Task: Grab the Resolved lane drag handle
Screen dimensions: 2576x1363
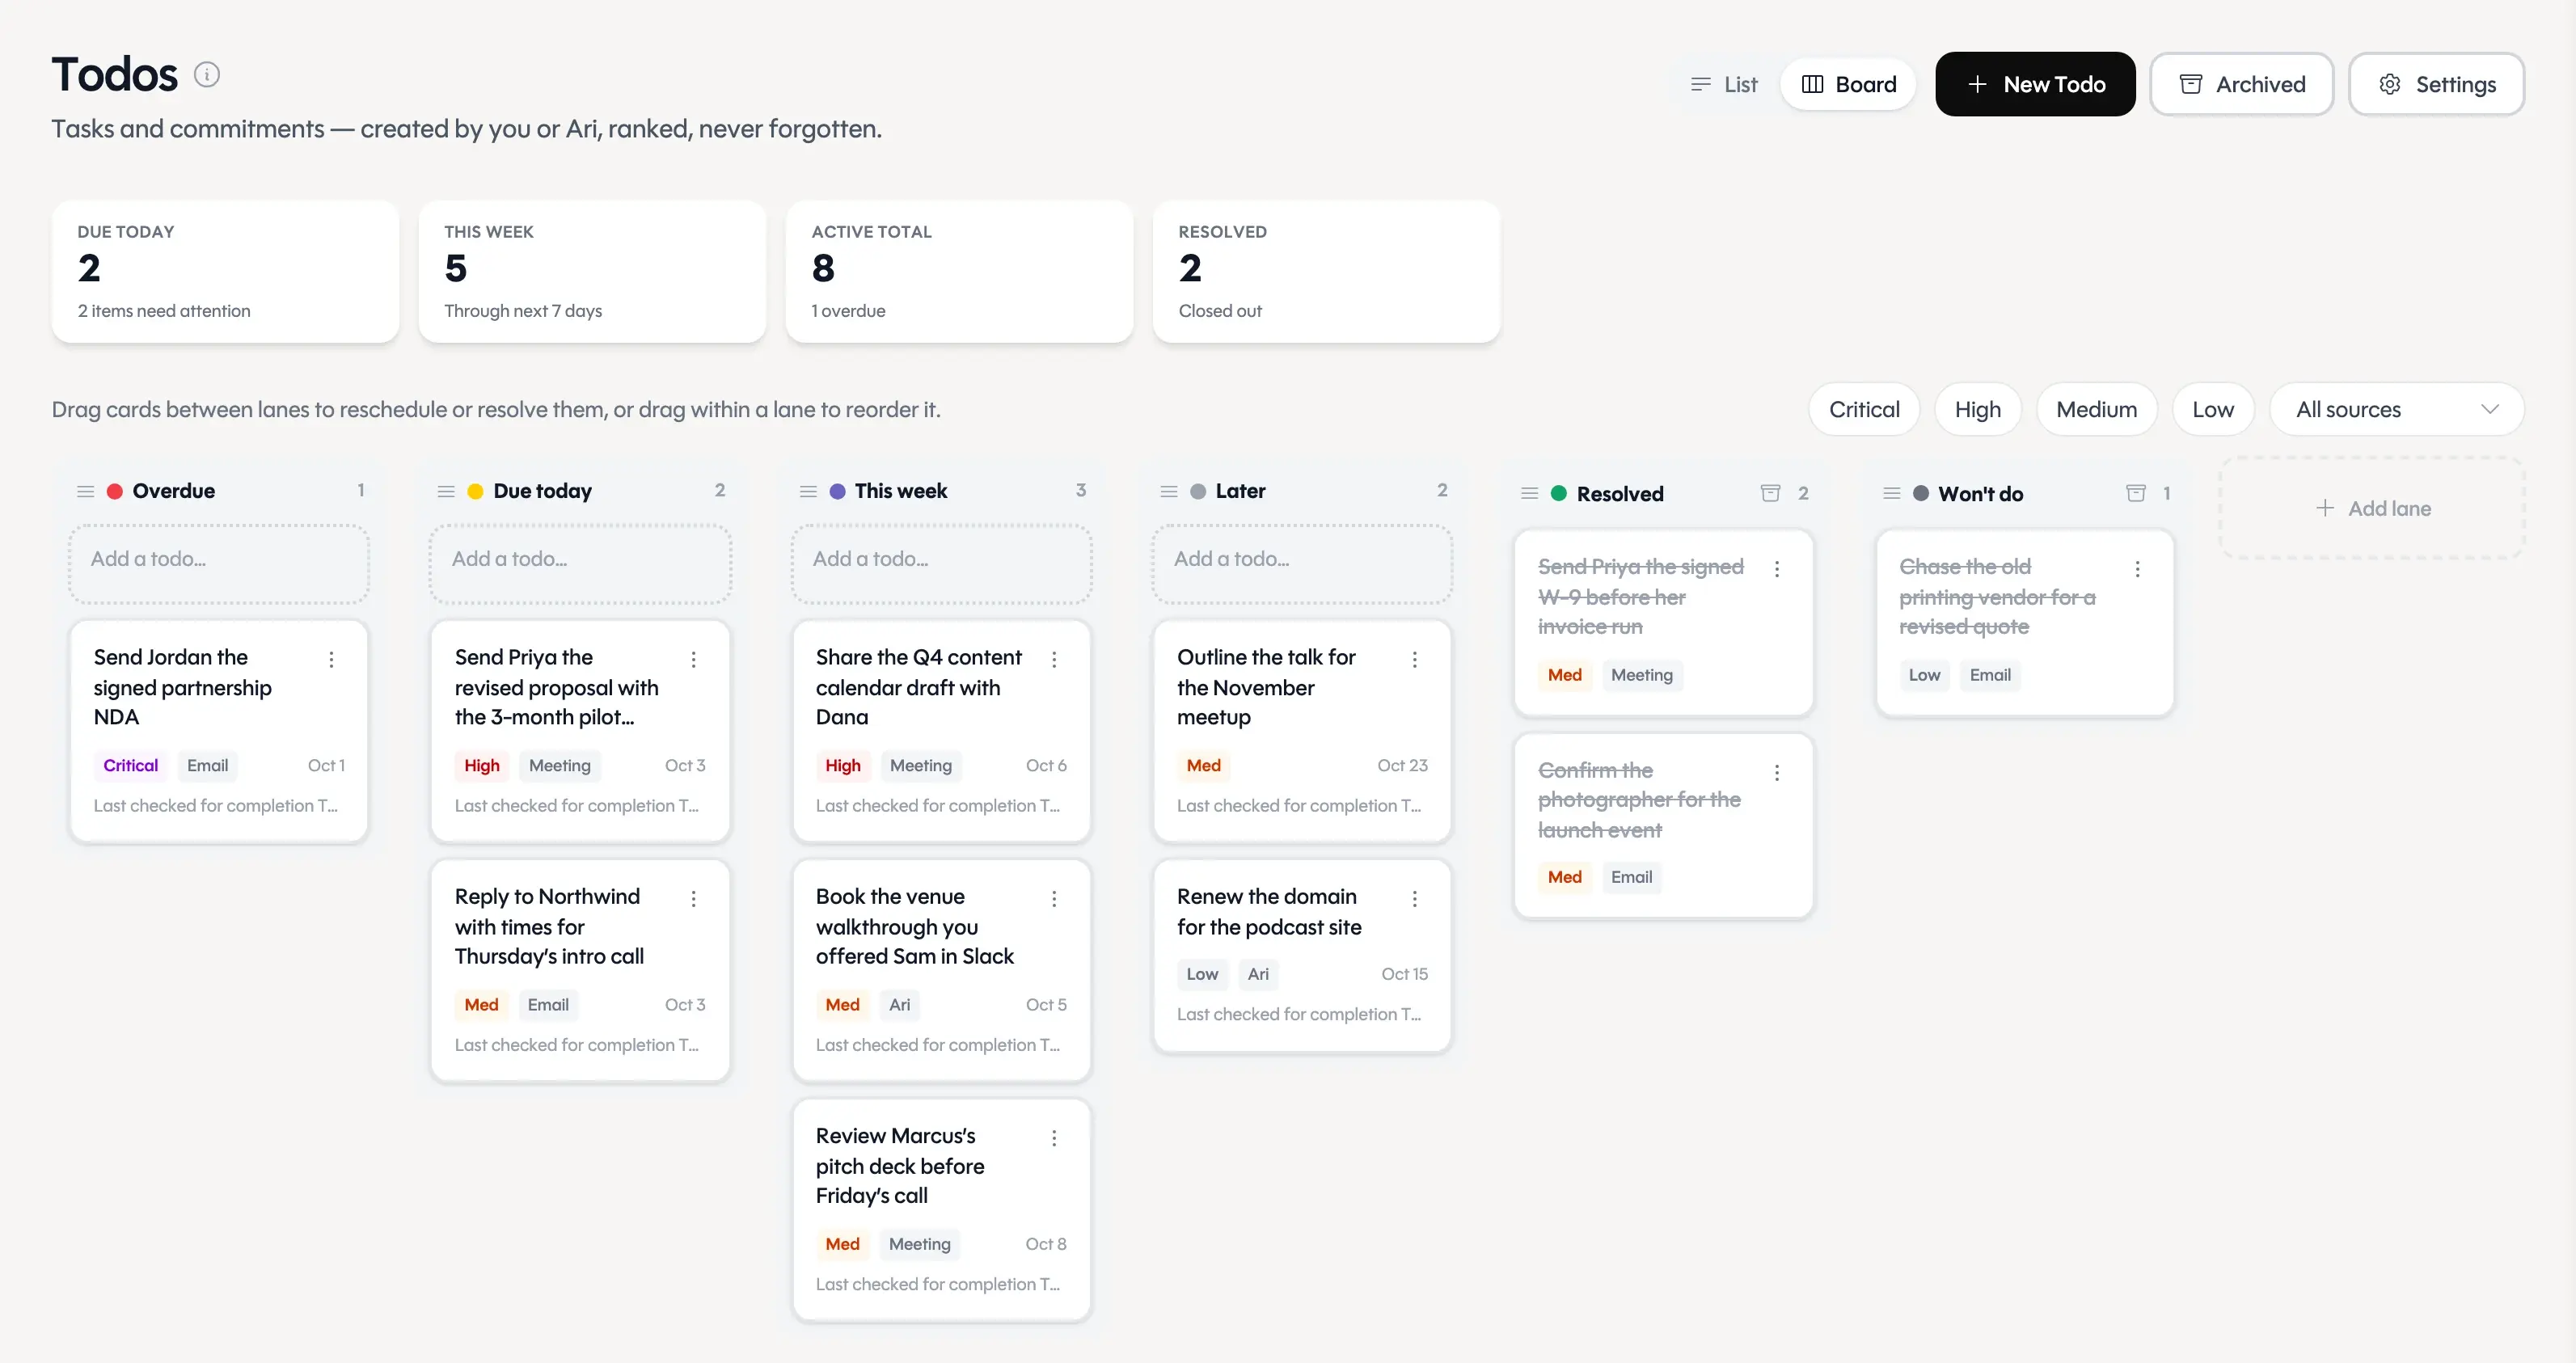Action: click(x=1530, y=493)
